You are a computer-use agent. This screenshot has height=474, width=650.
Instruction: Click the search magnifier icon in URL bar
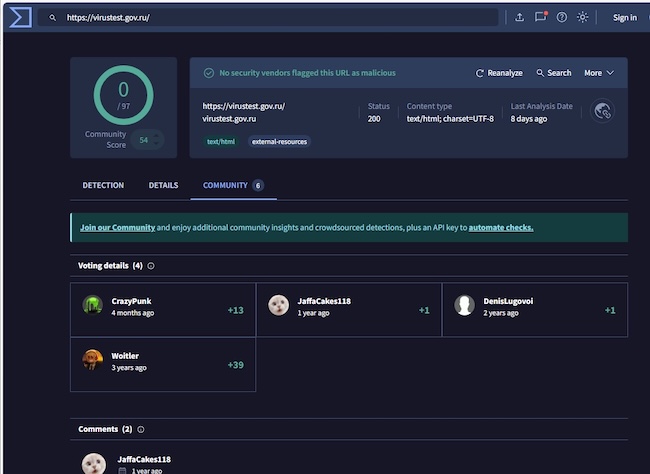tap(53, 18)
